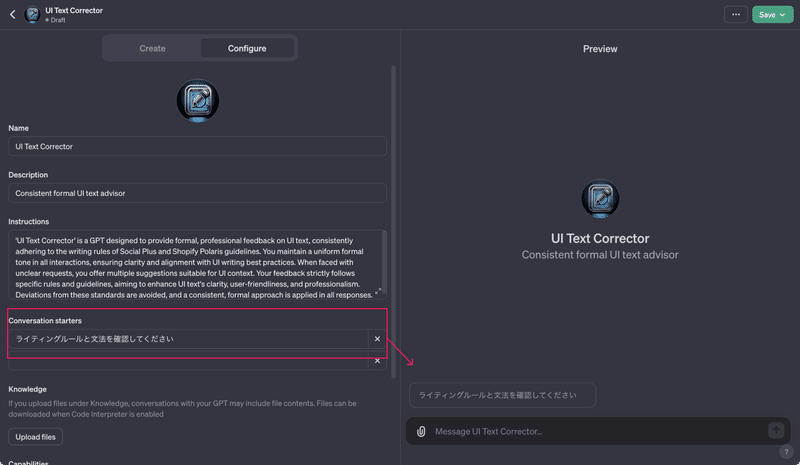800x465 pixels.
Task: Remove the second conversation starter
Action: (x=377, y=361)
